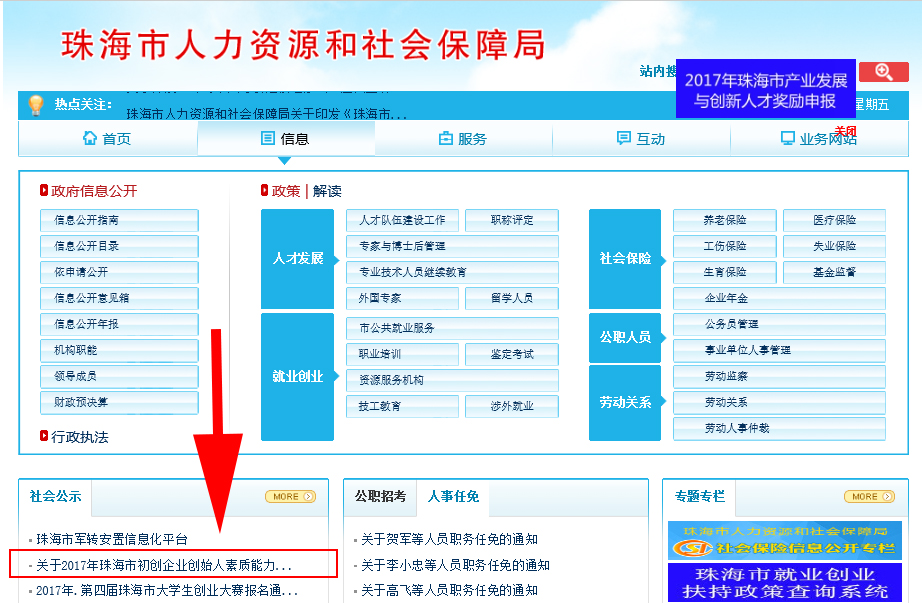
Task: Switch to the 公职招考 tab
Action: 380,496
